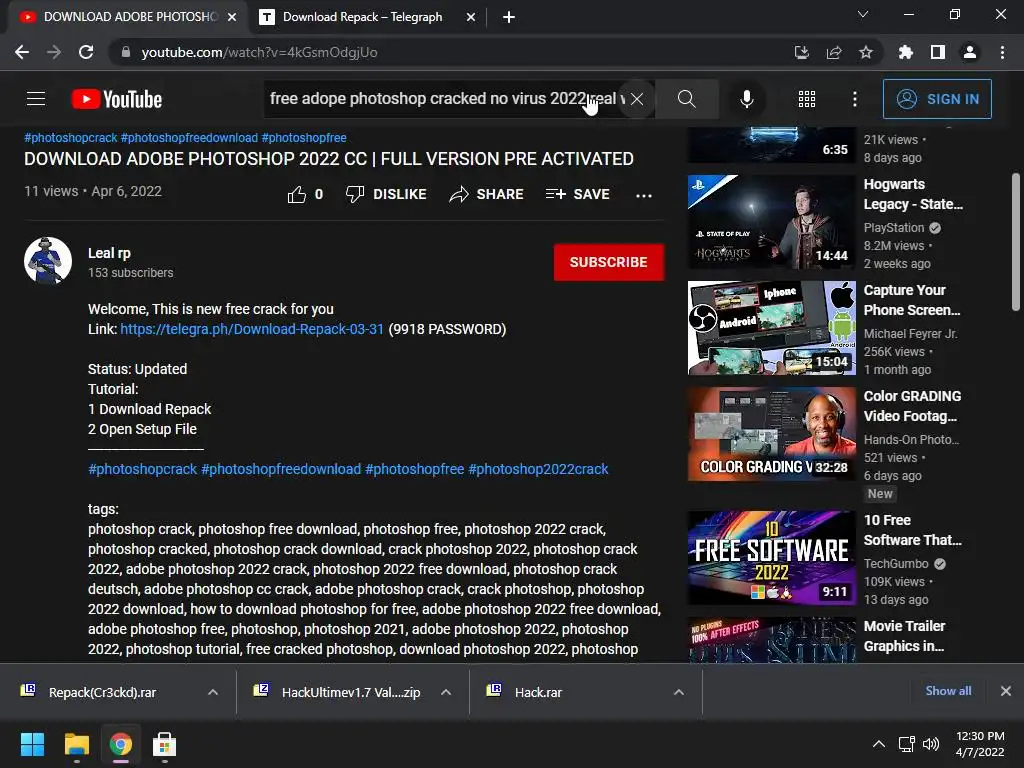Close the downloads bar

(1006, 691)
